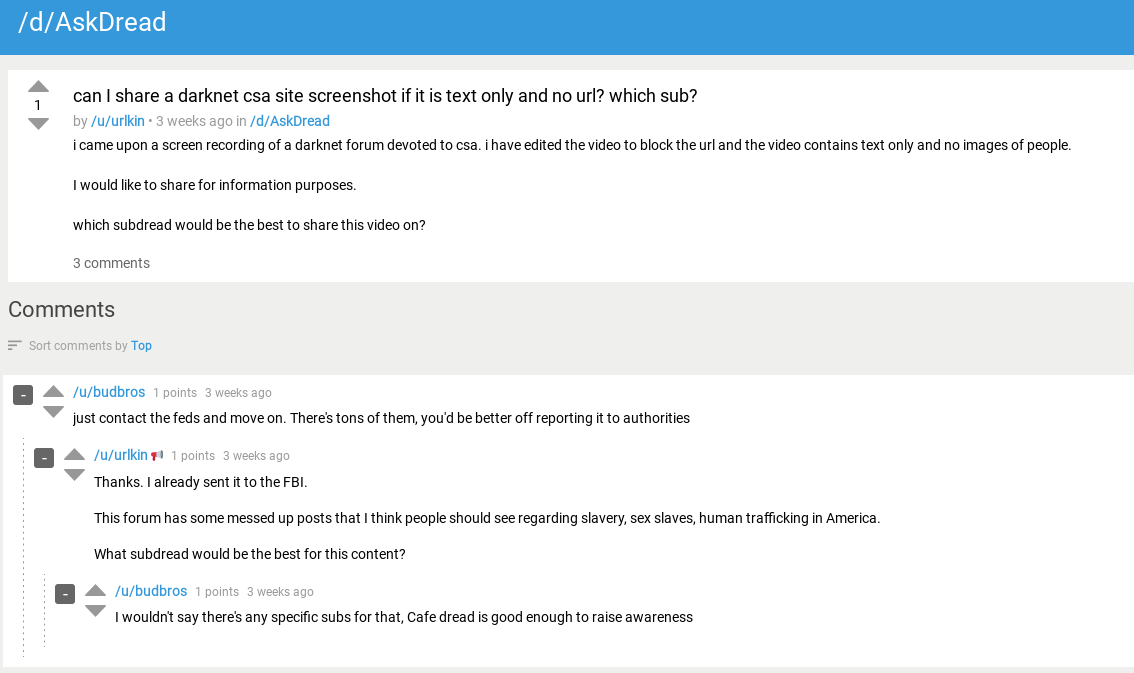Screen dimensions: 1134x673
Task: Open the Top sort option for comments
Action: tap(141, 345)
